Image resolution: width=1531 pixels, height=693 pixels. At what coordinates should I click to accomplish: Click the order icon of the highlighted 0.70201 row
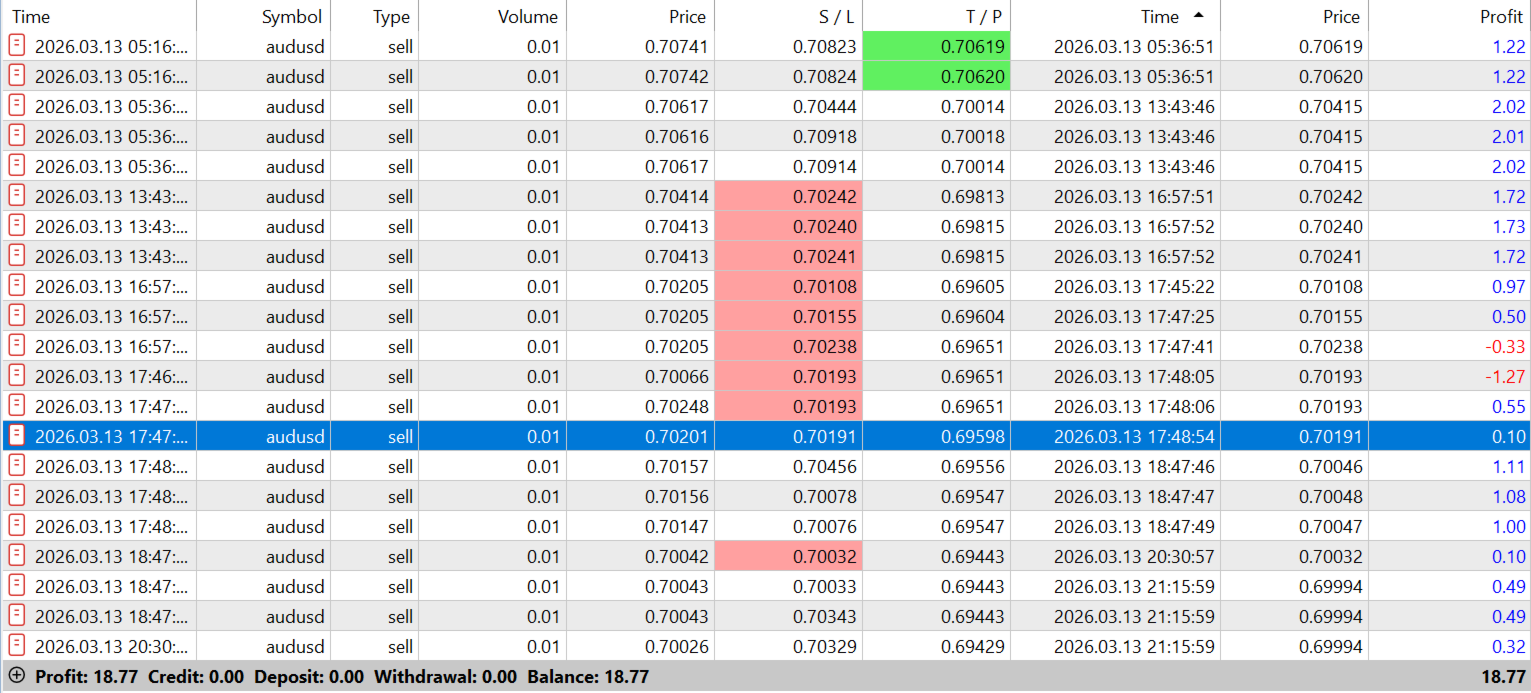point(17,436)
